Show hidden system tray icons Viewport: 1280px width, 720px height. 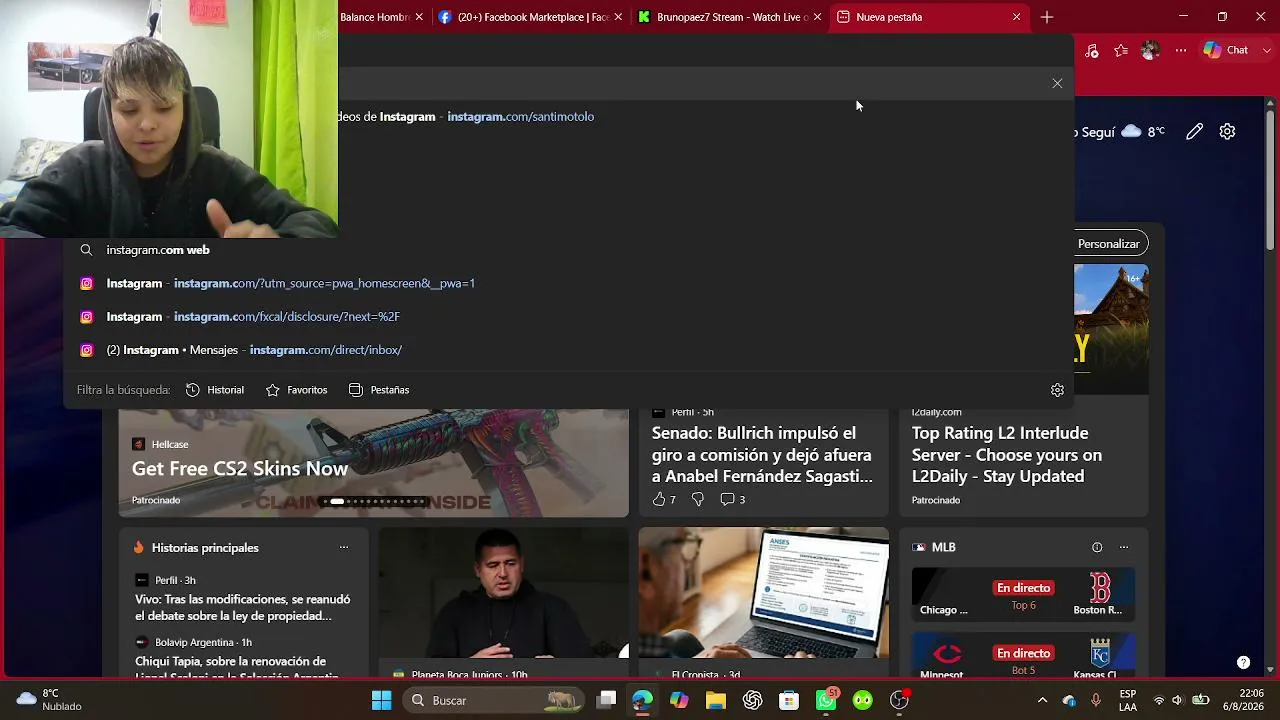point(1042,700)
